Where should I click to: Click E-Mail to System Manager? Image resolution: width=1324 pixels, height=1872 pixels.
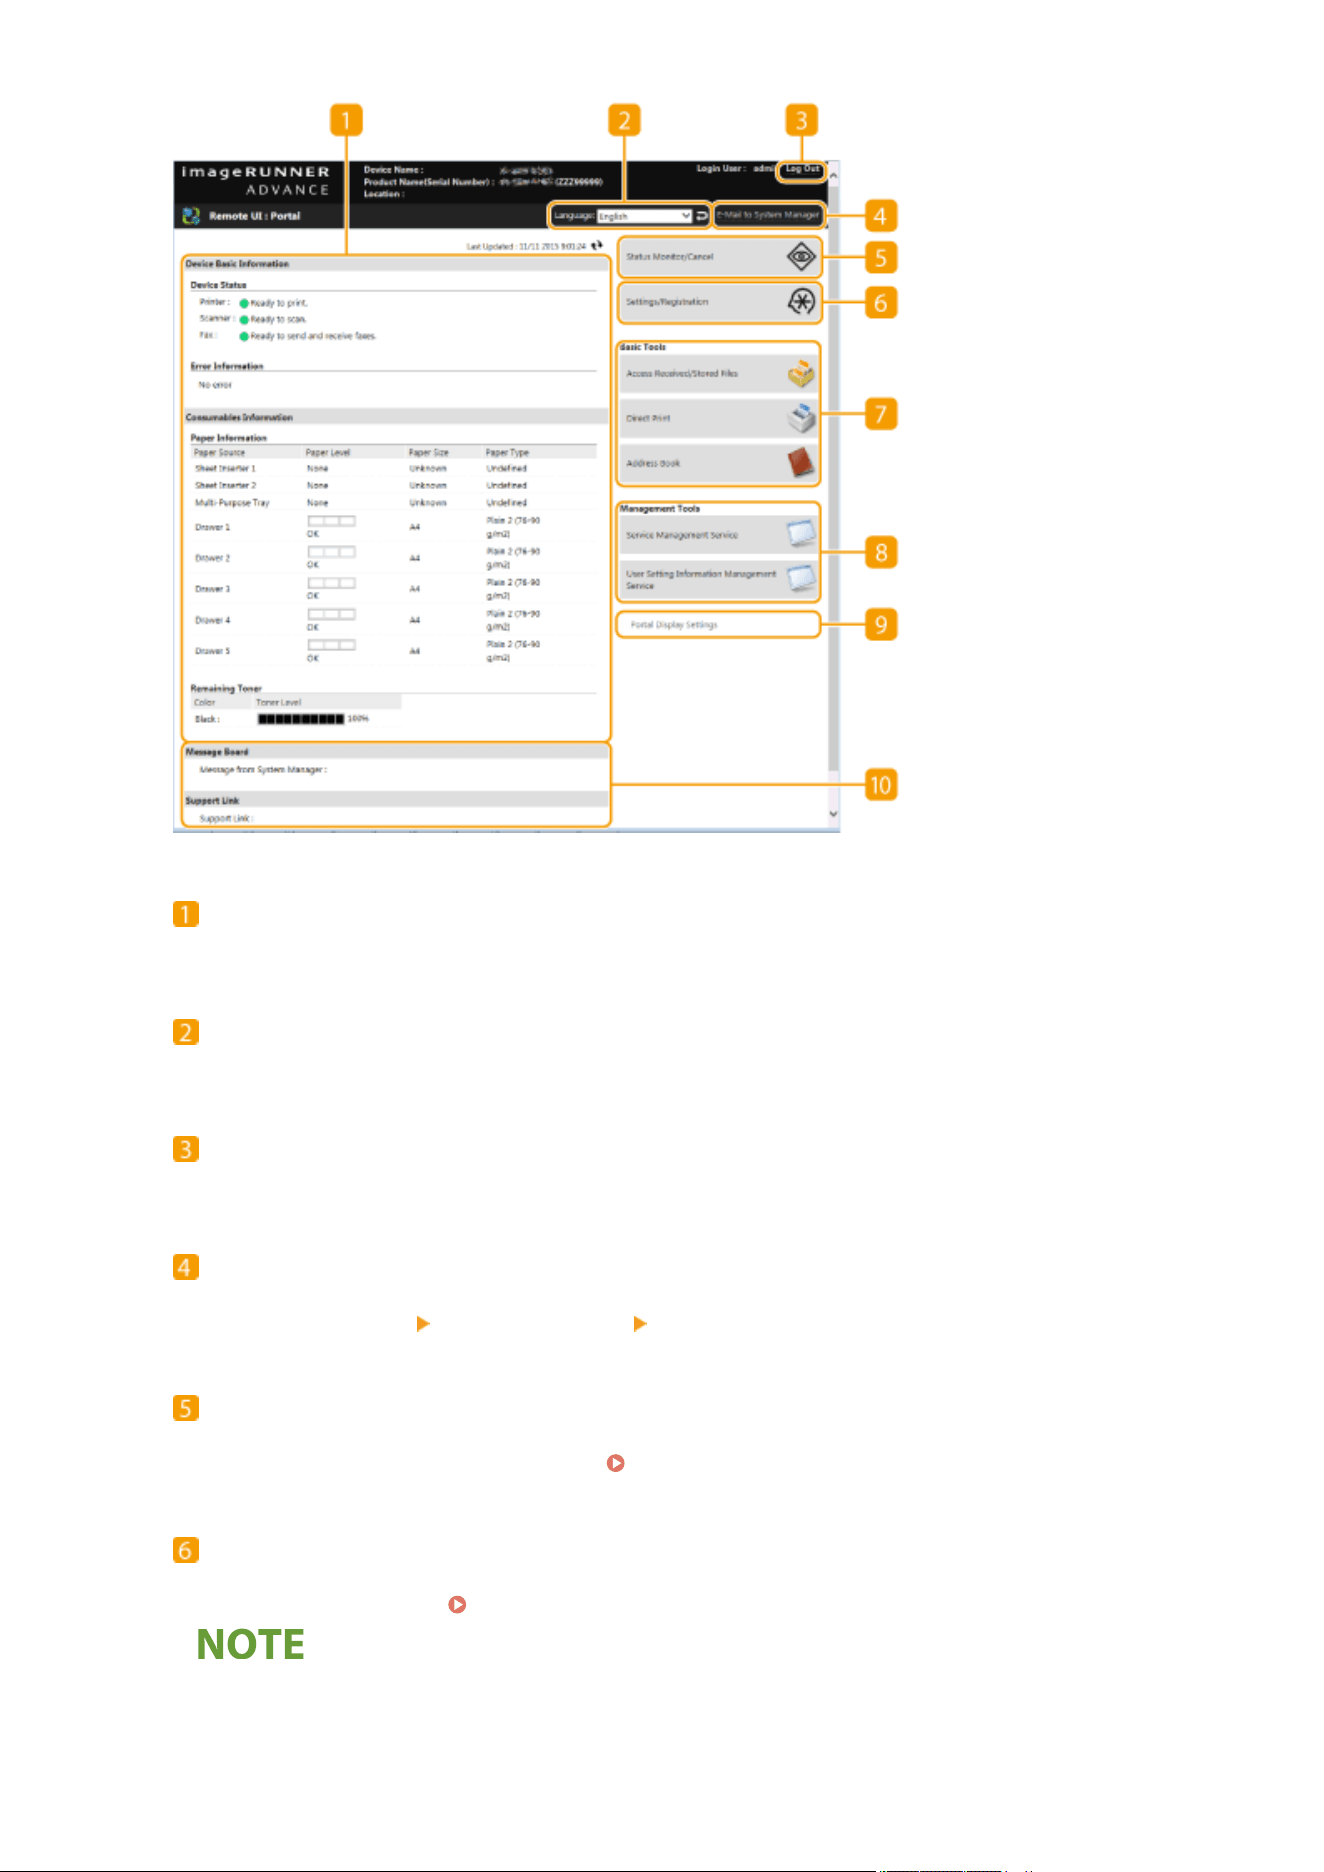(x=768, y=215)
